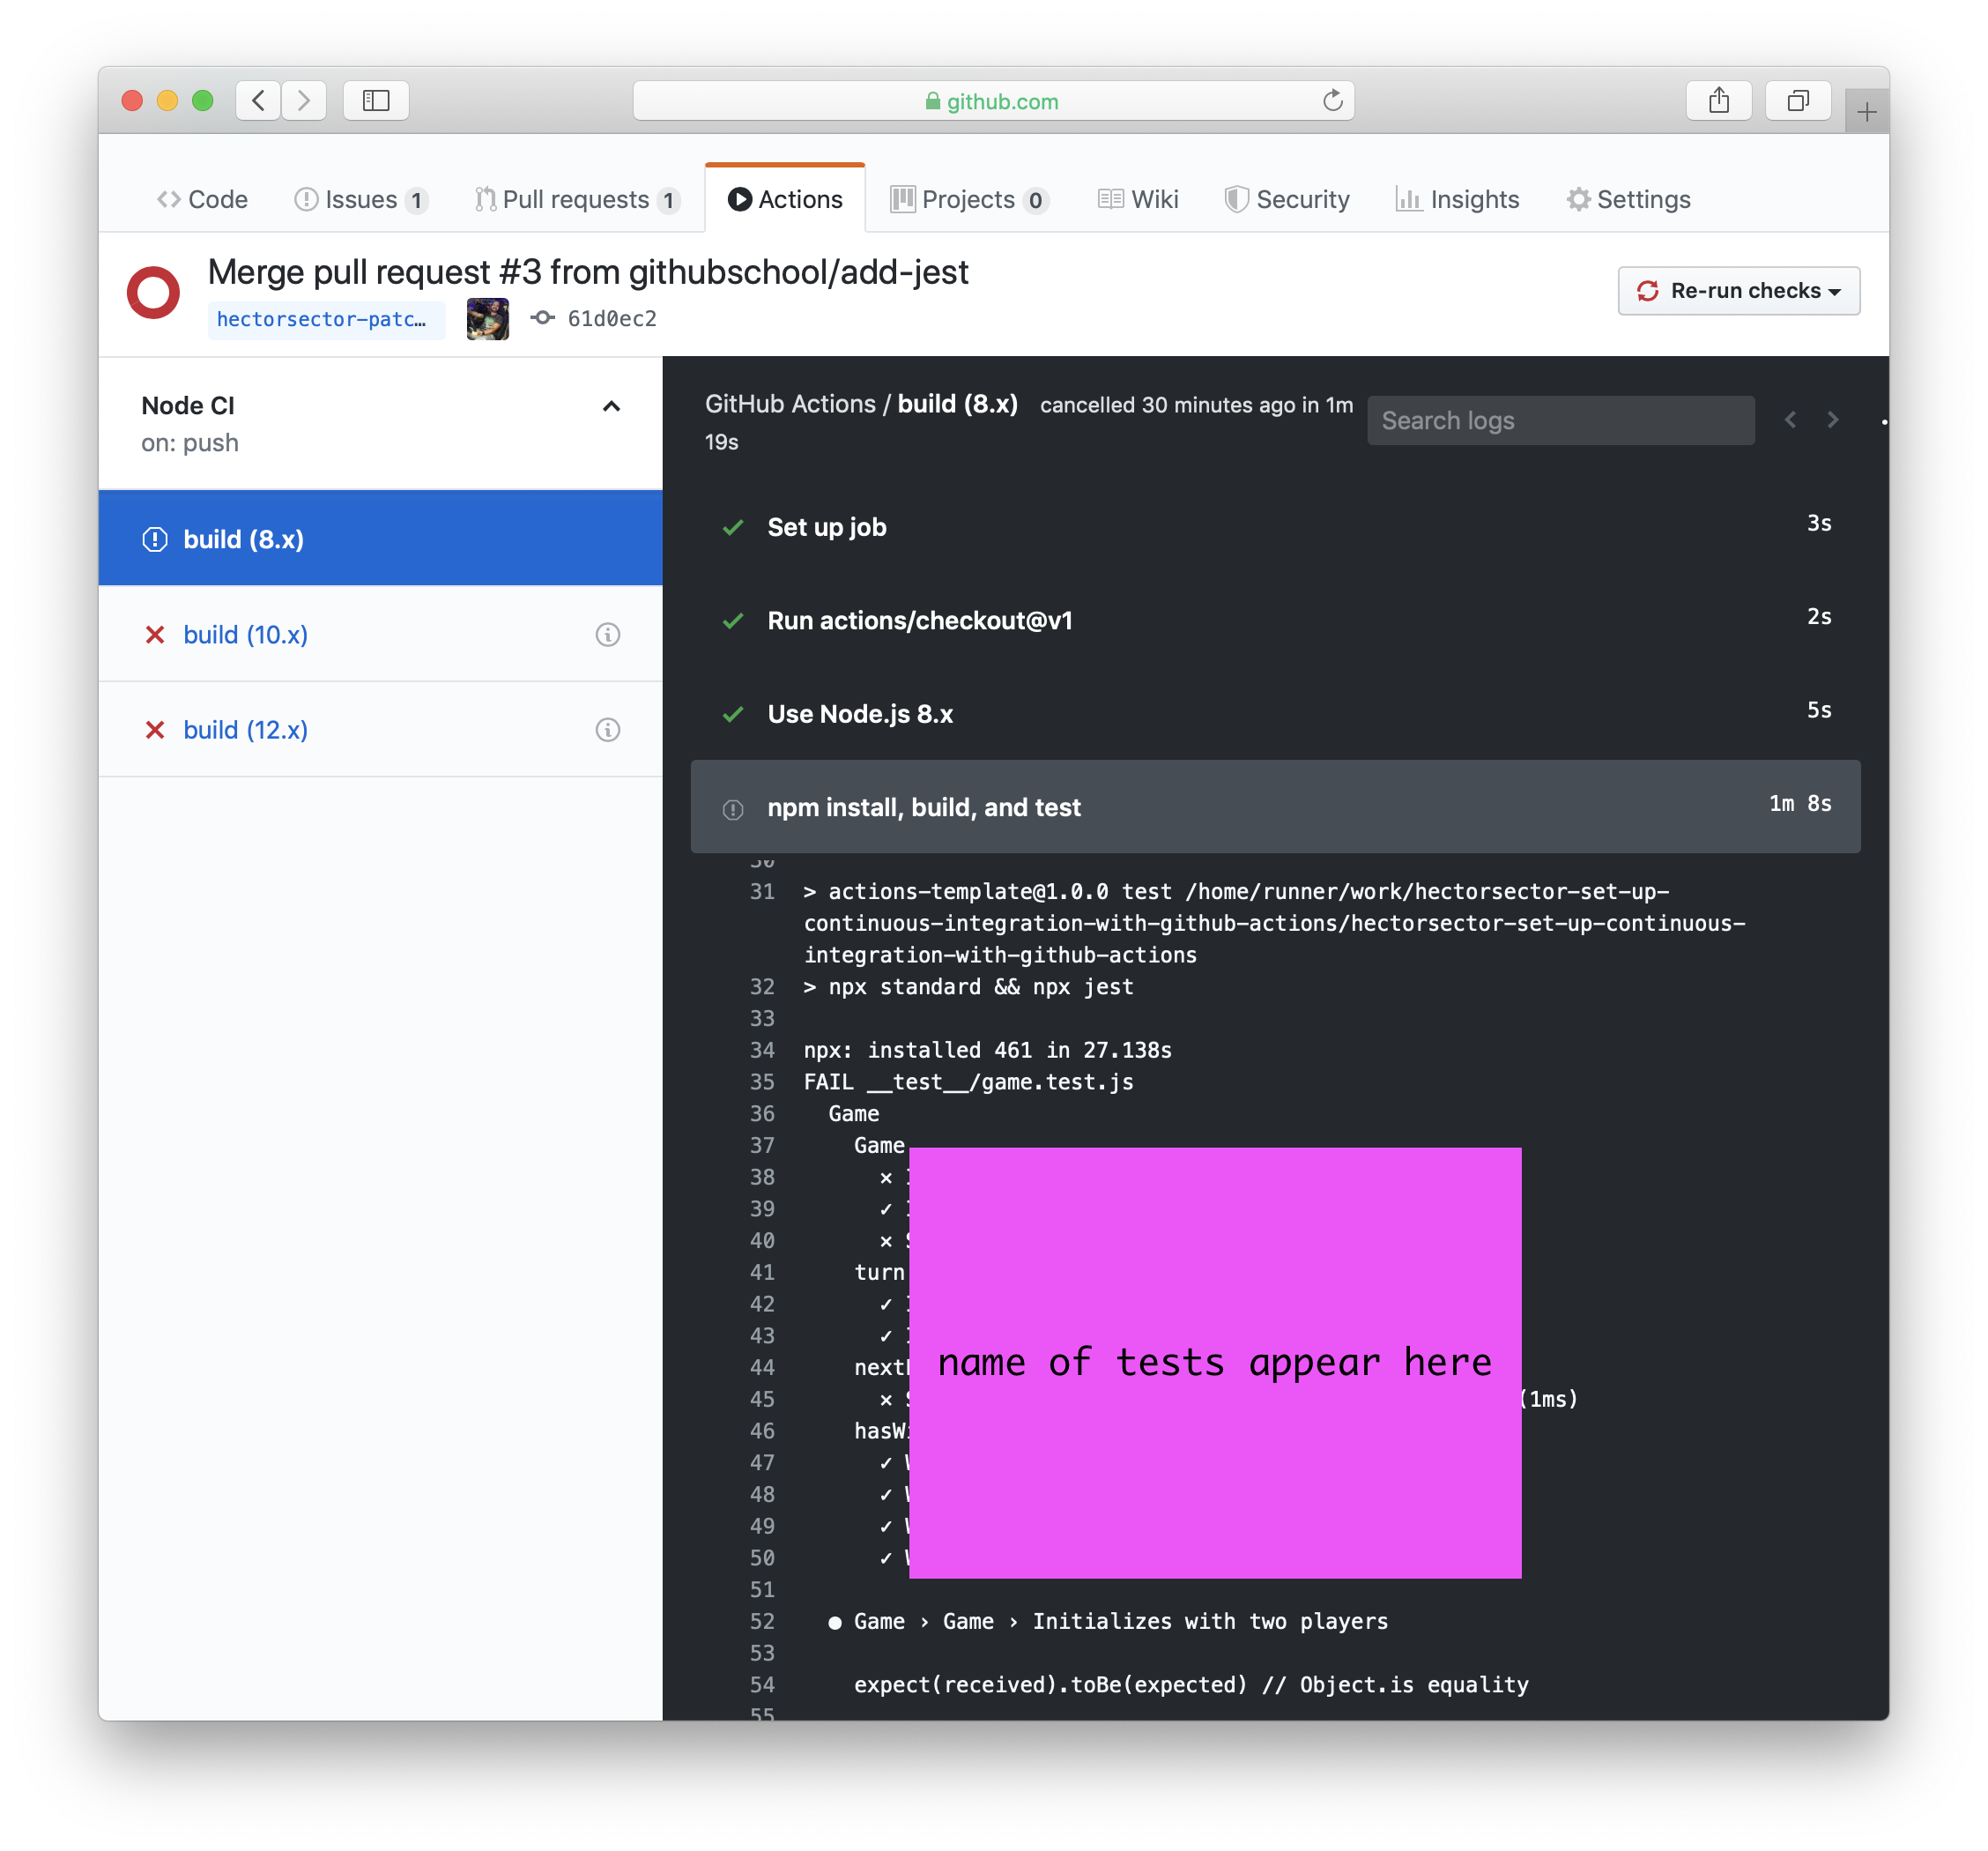Click the X icon next to build (12.x)
The image size is (1988, 1851).
tap(156, 729)
